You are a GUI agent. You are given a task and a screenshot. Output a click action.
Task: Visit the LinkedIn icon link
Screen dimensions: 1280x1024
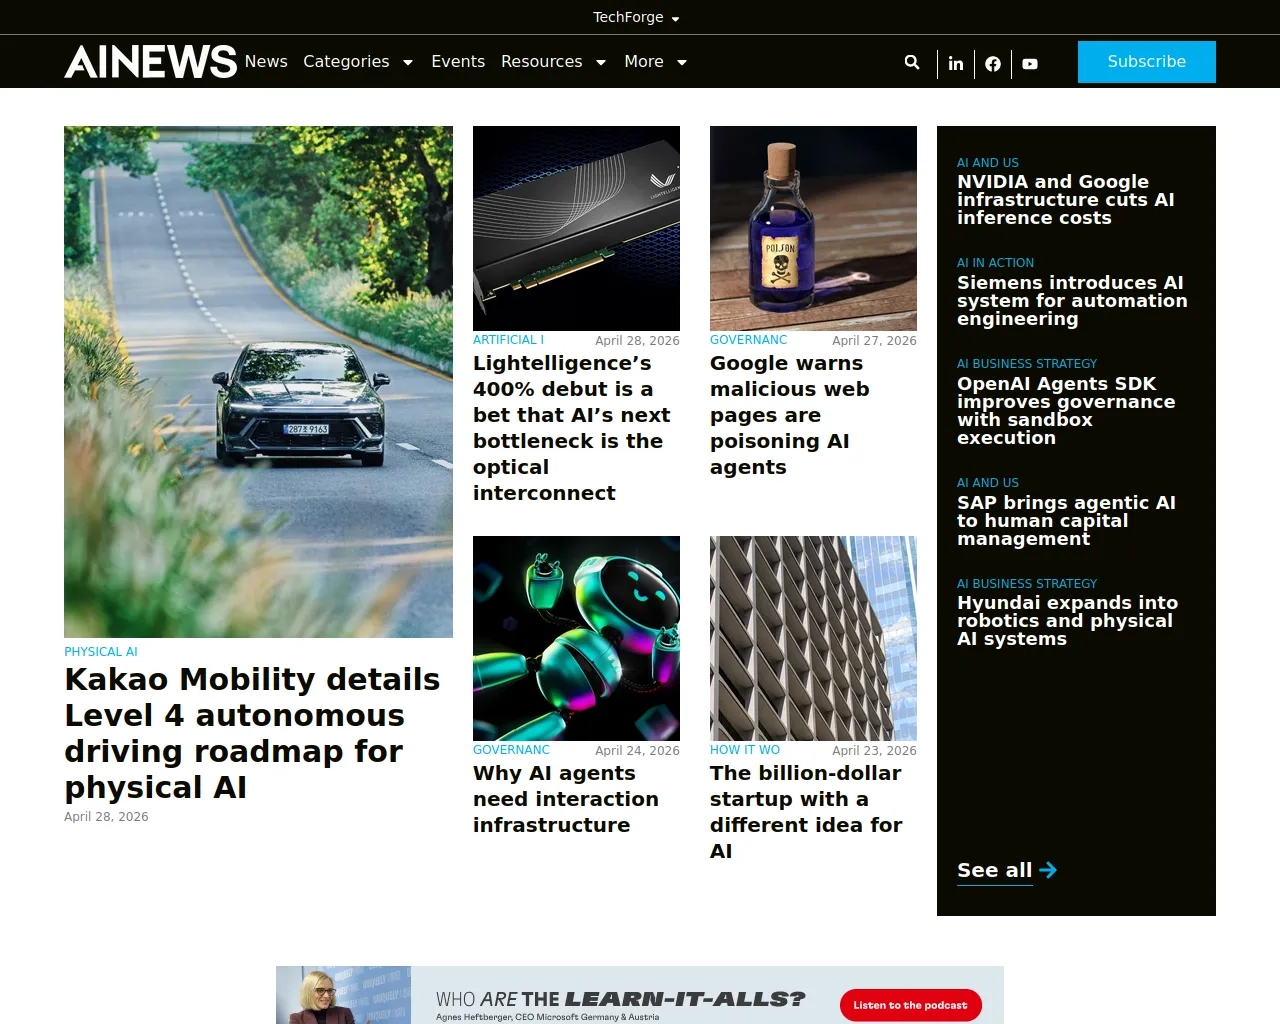(956, 63)
